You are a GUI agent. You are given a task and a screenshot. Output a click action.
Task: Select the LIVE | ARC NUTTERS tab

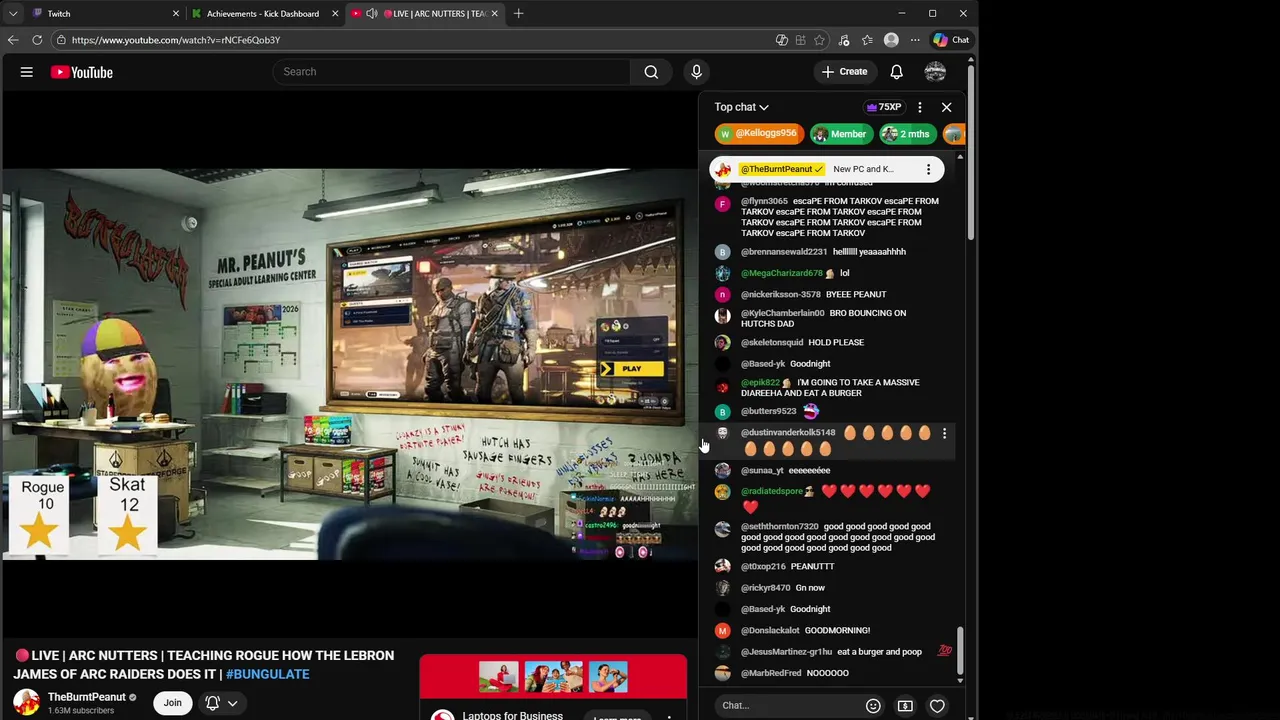(423, 14)
